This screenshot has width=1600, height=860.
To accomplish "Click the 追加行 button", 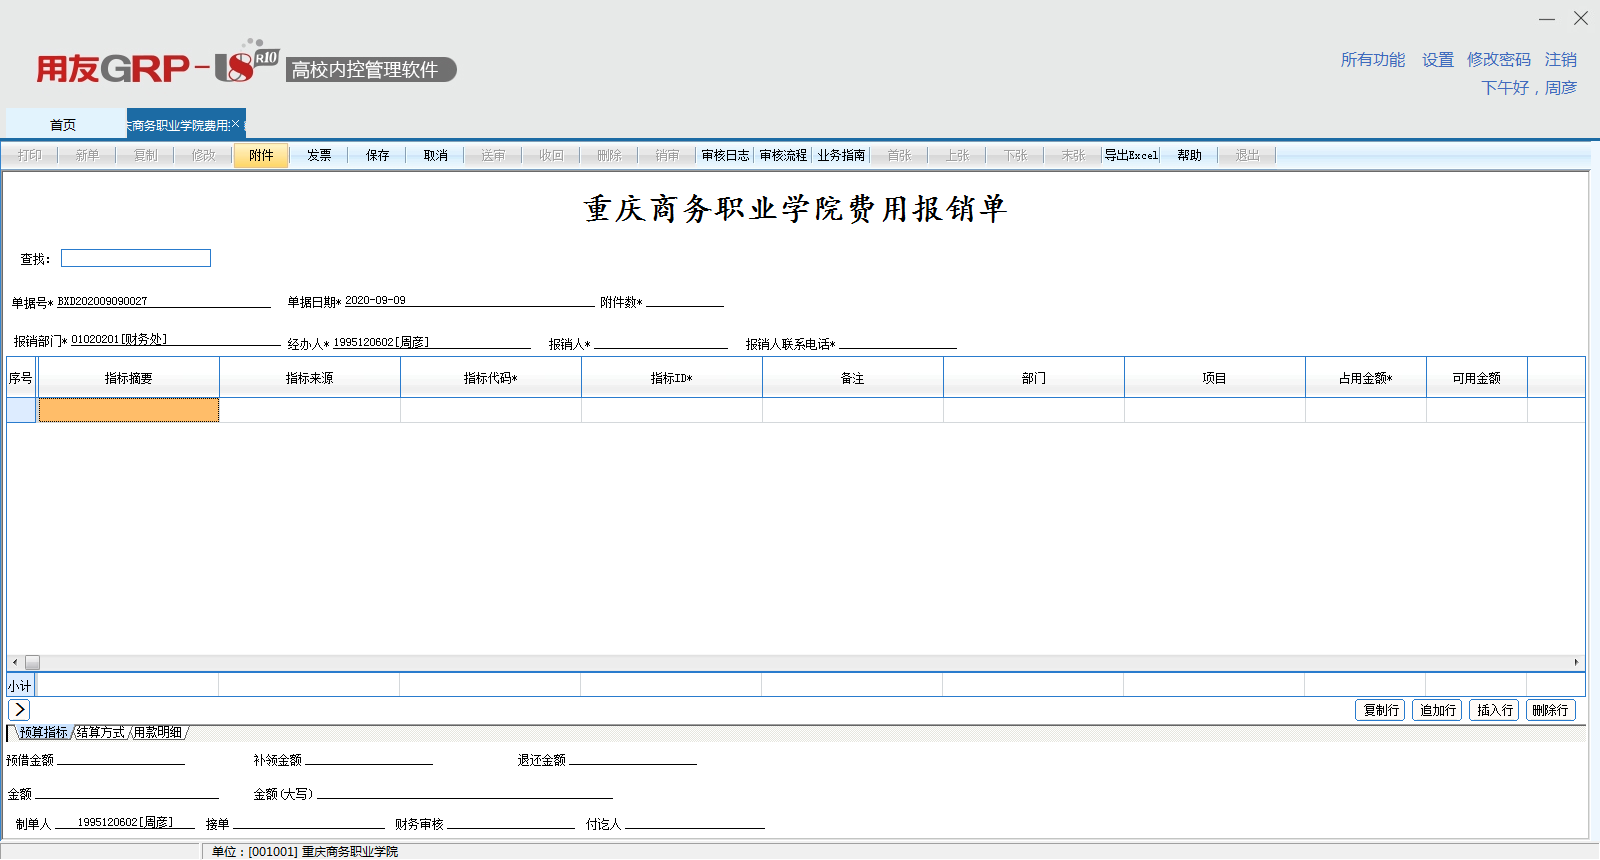I will [x=1437, y=710].
